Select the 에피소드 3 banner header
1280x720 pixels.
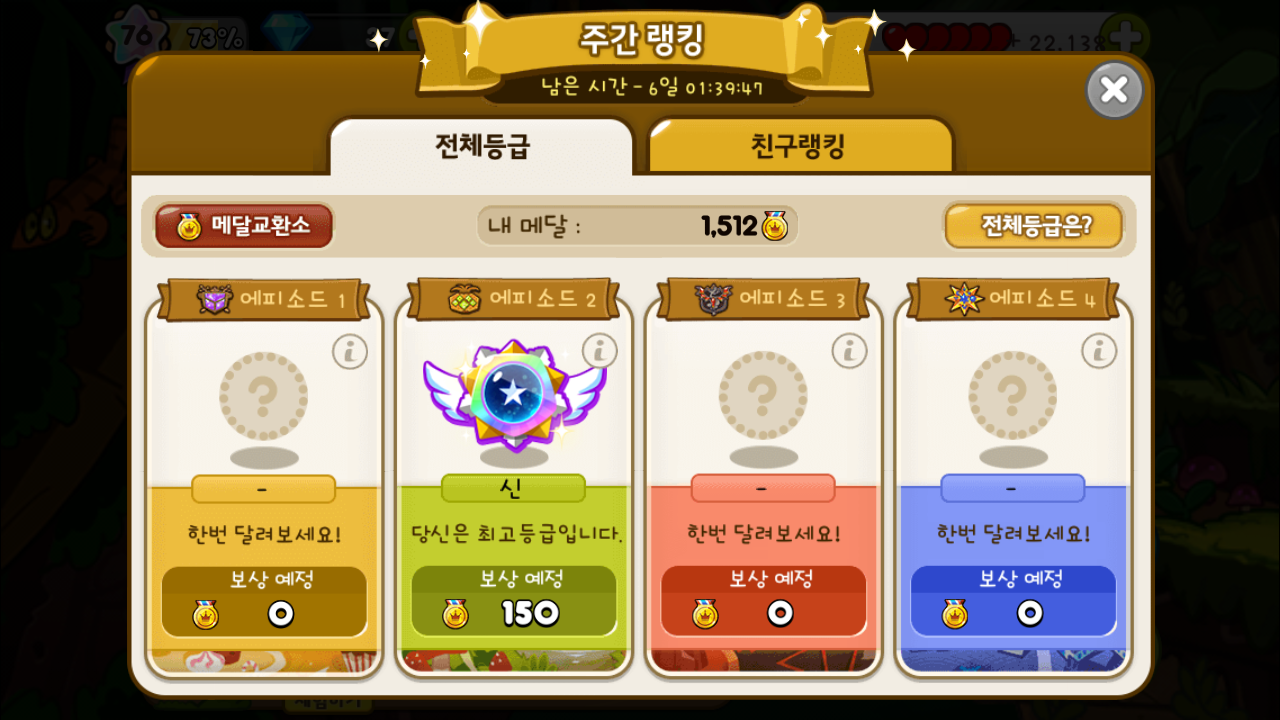(763, 299)
